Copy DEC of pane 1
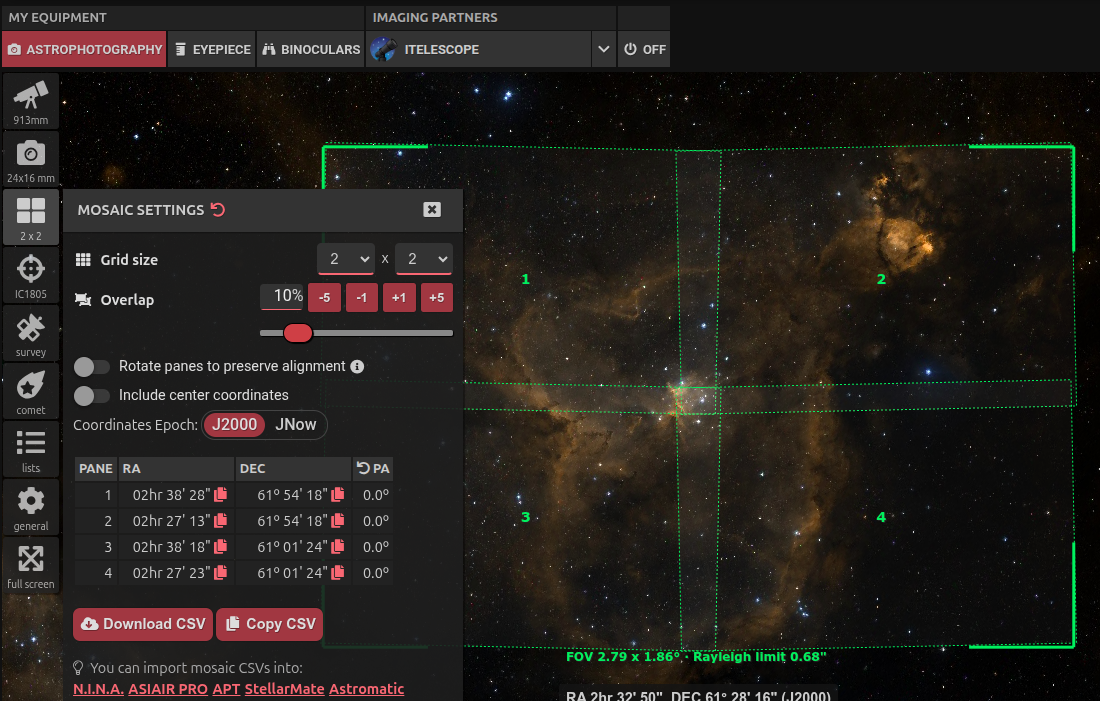 click(x=337, y=495)
